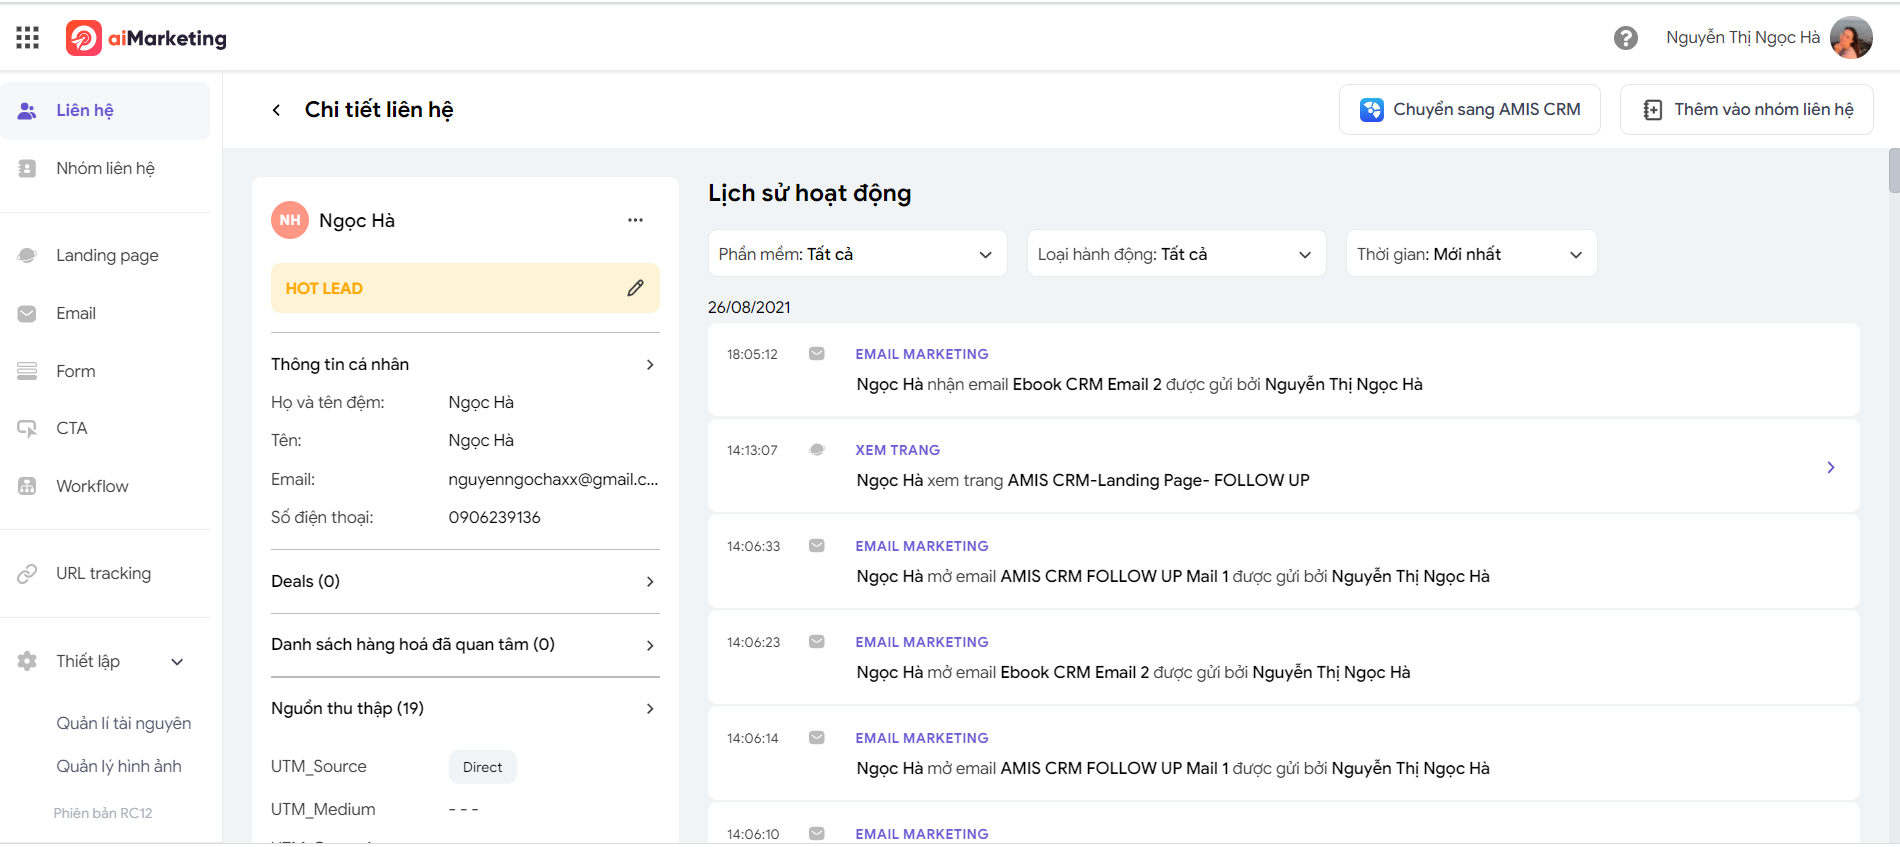Screen dimensions: 1900x847
Task: Click the 14:06:14 FOLLOW UP Mail 1 activity
Action: [1284, 754]
